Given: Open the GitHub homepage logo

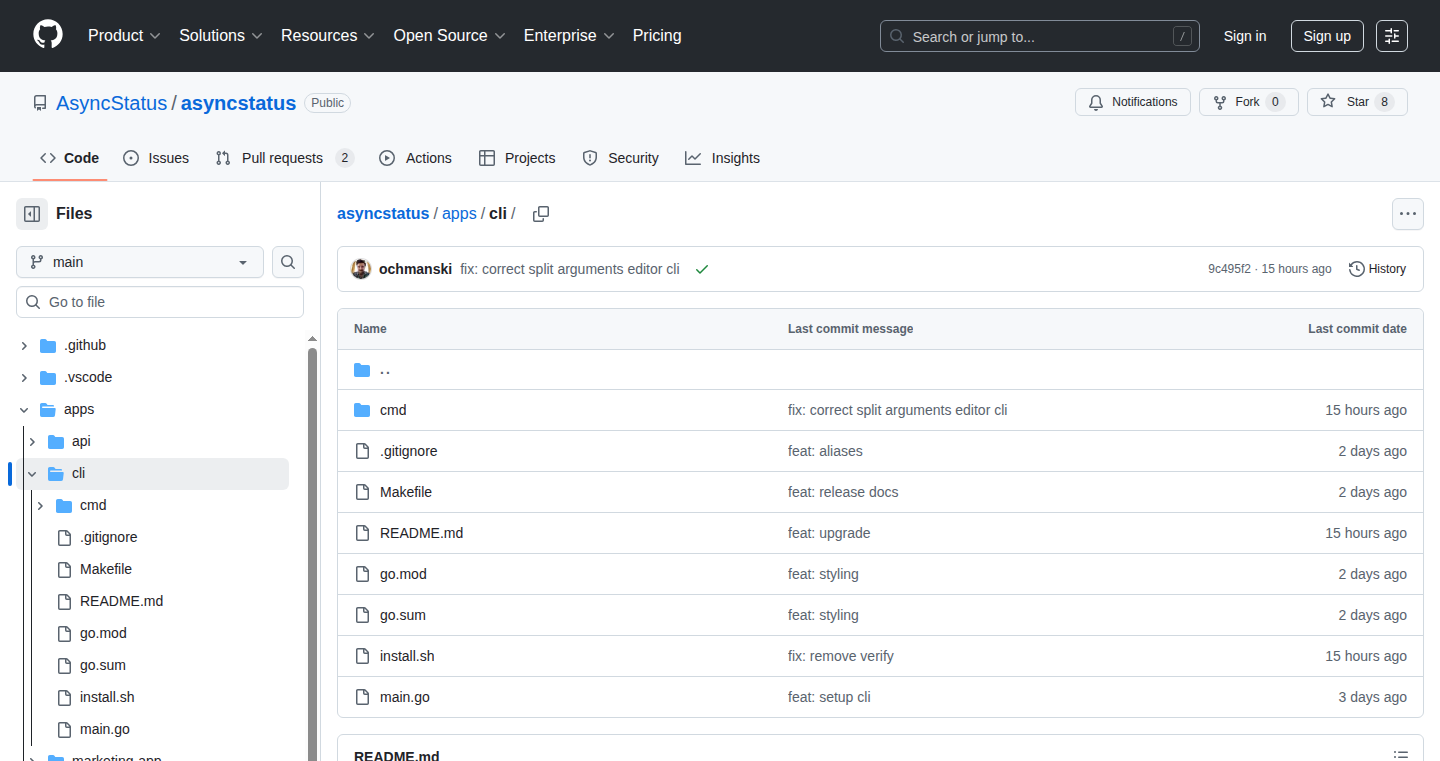Looking at the screenshot, I should click(x=48, y=35).
